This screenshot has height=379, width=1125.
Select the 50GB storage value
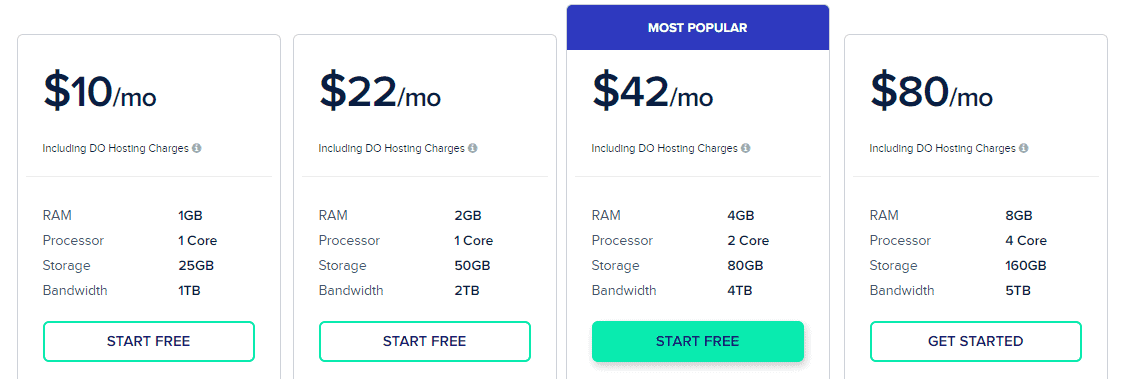473,266
